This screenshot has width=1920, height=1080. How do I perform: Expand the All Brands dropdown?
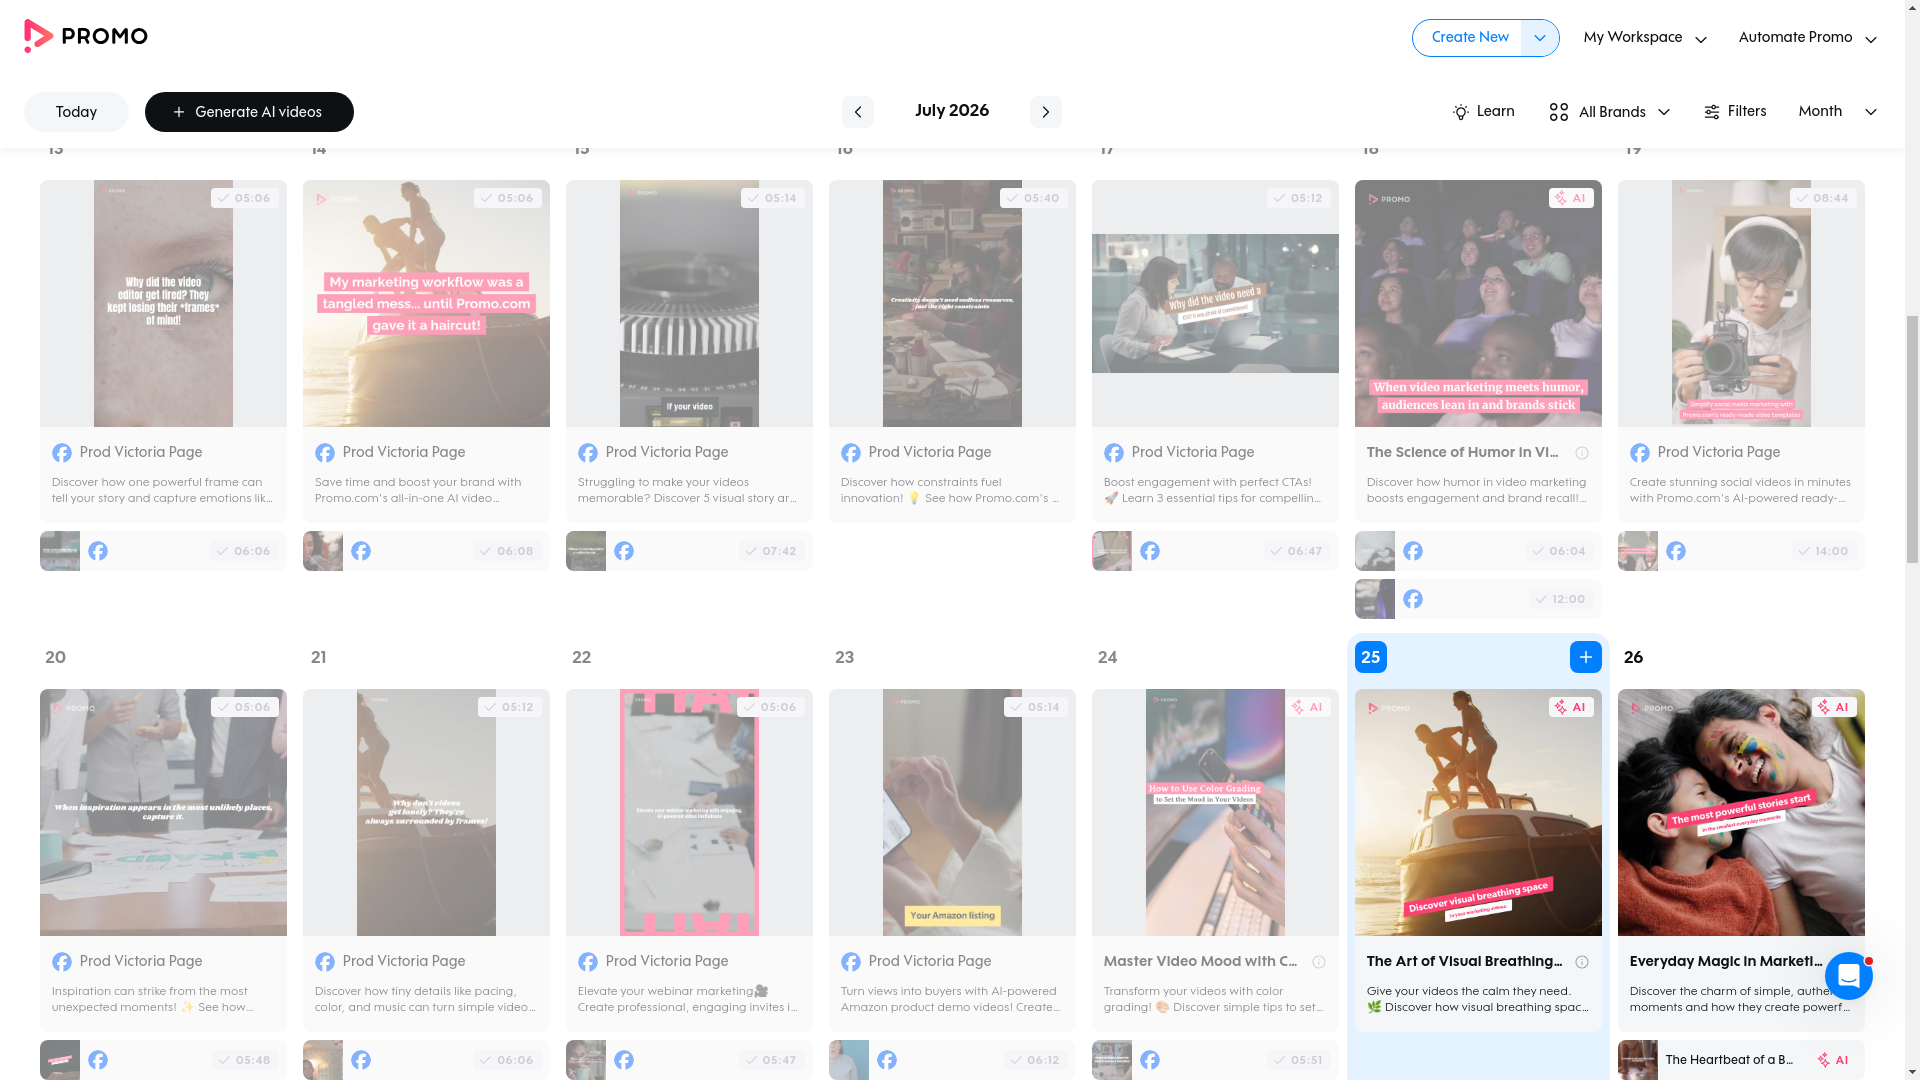[1609, 112]
